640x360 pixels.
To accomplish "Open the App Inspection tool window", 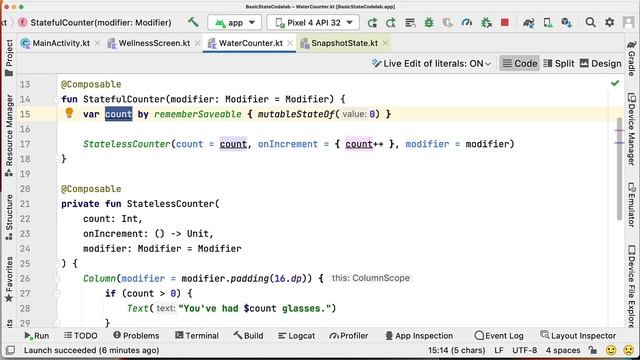I will [419, 336].
